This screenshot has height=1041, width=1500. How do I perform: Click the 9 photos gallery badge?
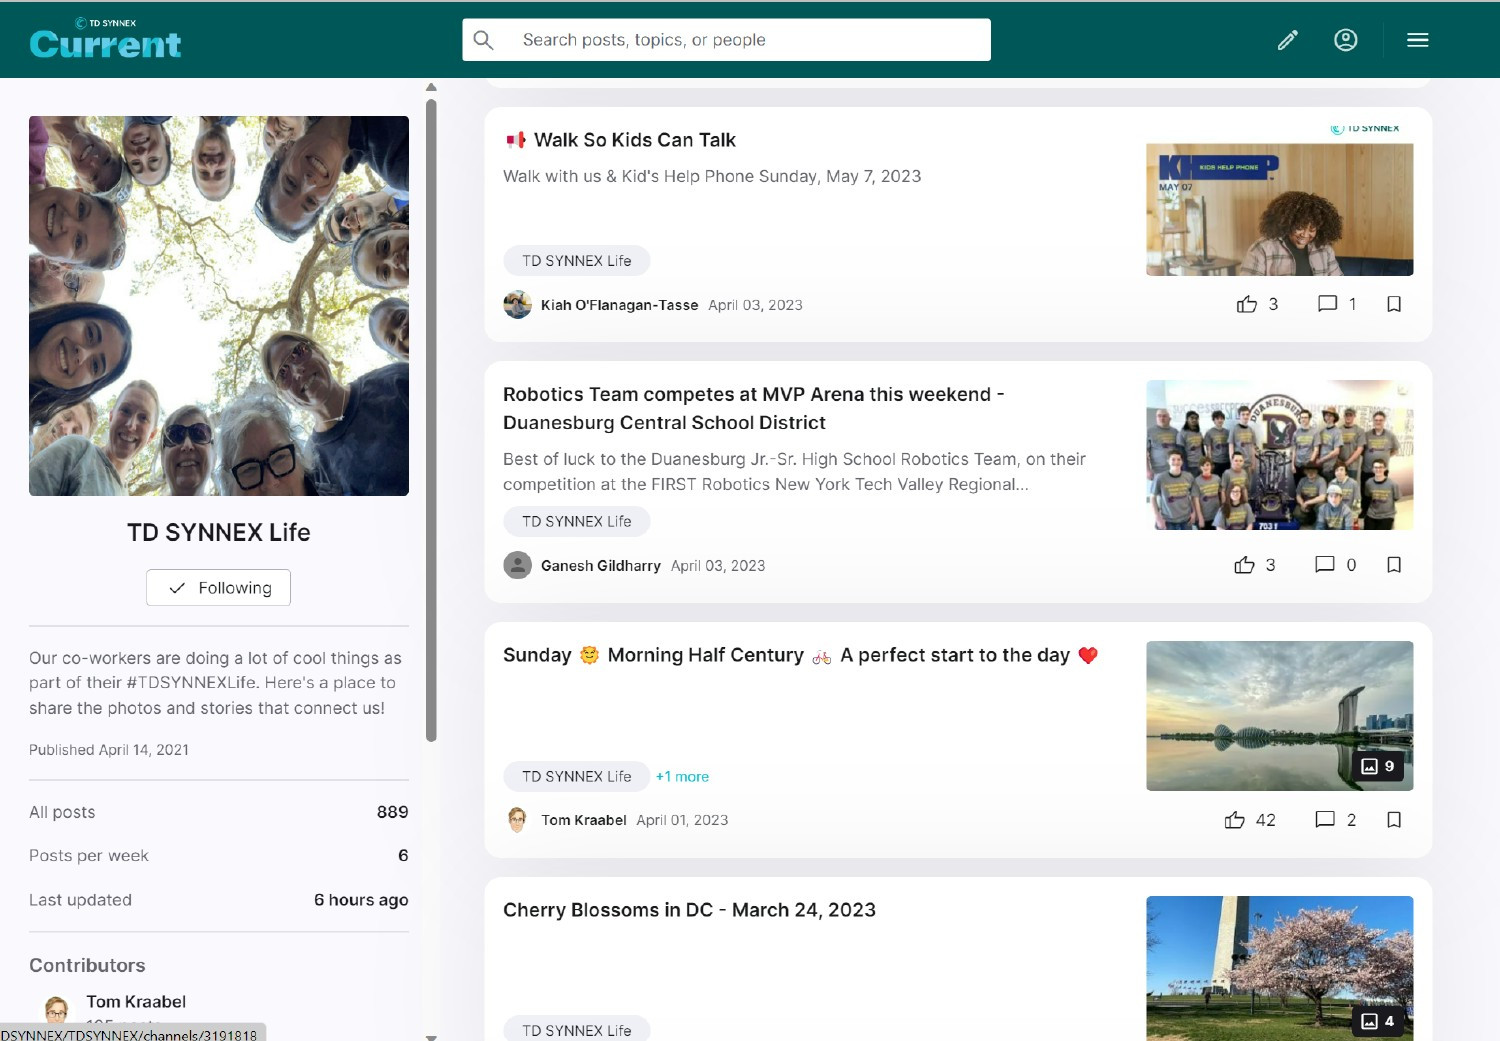(x=1378, y=766)
